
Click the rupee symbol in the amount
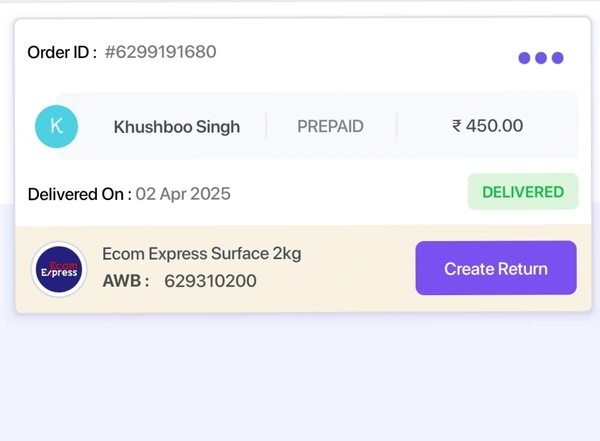[457, 127]
